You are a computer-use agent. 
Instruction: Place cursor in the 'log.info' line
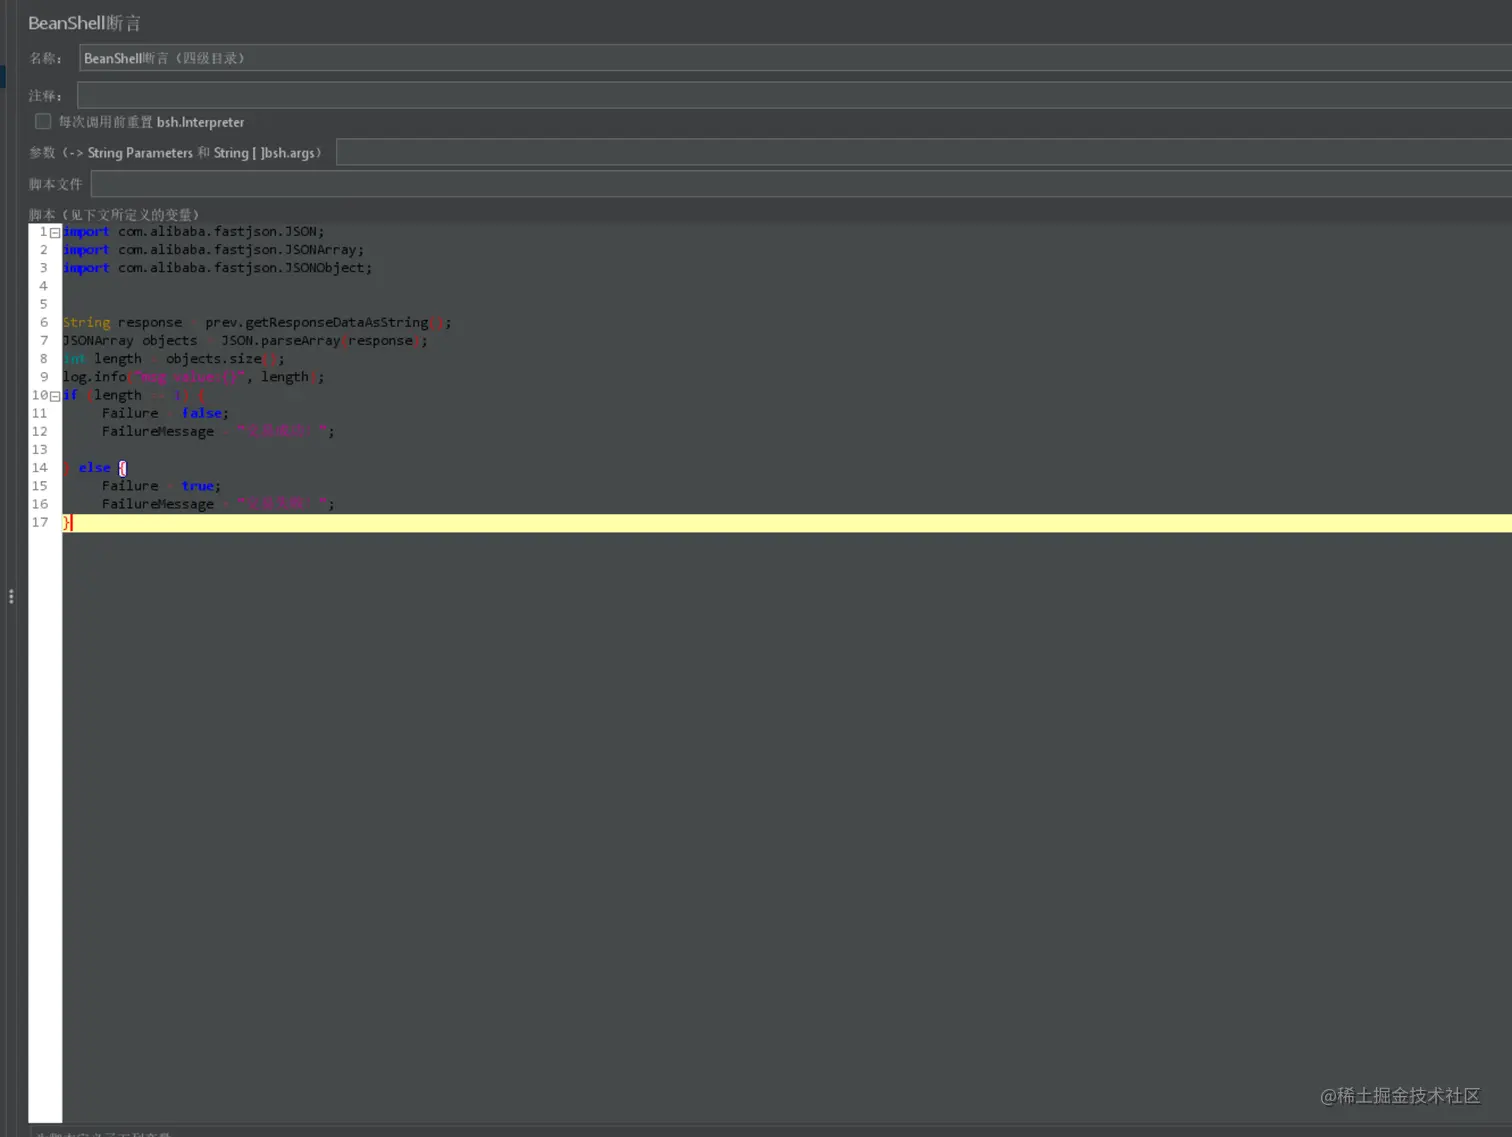(x=194, y=377)
